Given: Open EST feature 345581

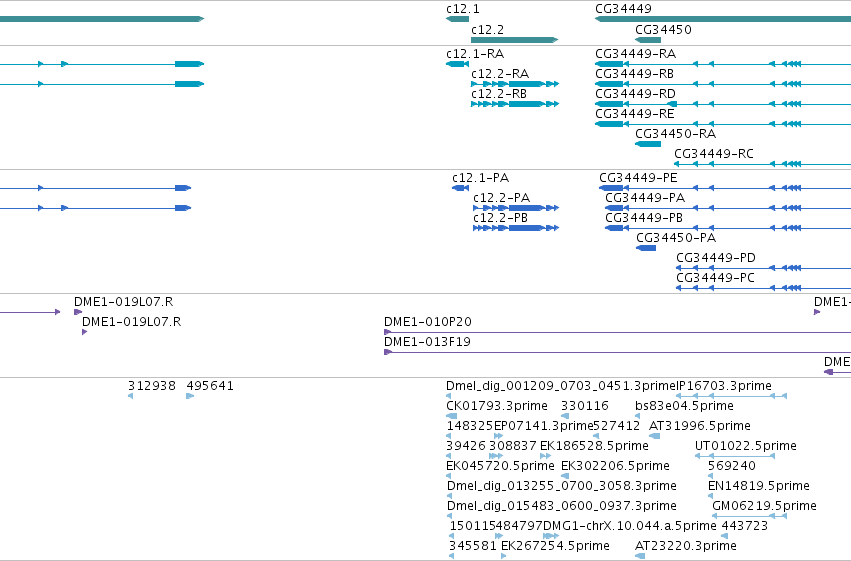Looking at the screenshot, I should [473, 547].
